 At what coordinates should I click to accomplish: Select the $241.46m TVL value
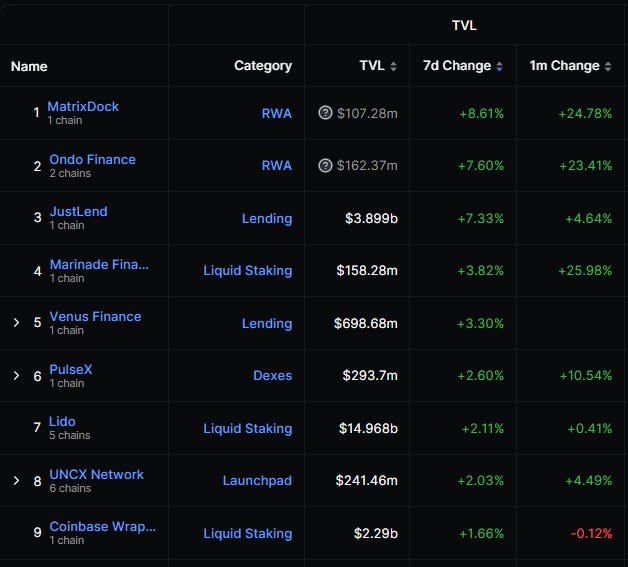click(367, 480)
